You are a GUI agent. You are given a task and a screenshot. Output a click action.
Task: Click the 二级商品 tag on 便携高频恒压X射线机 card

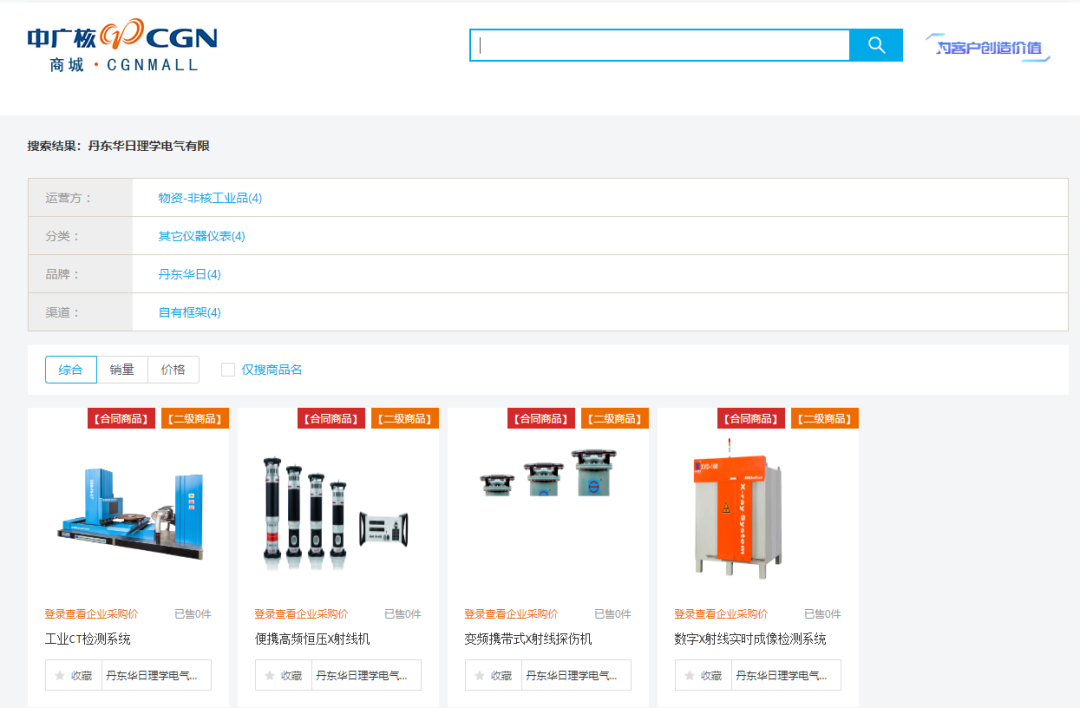(405, 419)
